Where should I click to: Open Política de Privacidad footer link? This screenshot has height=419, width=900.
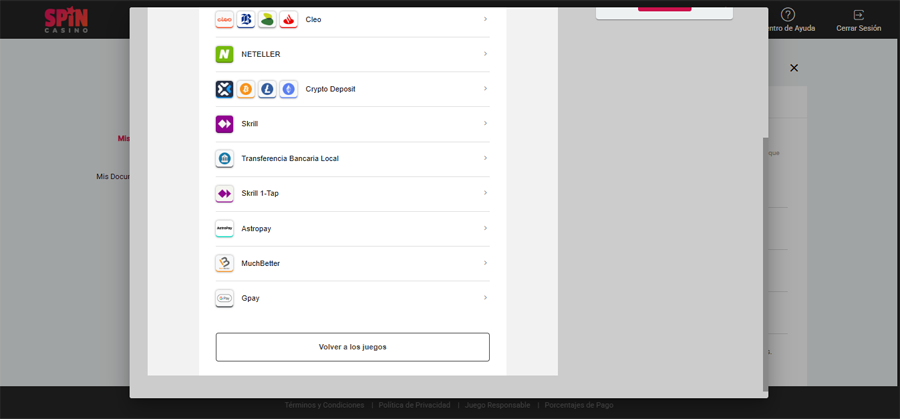(x=414, y=405)
